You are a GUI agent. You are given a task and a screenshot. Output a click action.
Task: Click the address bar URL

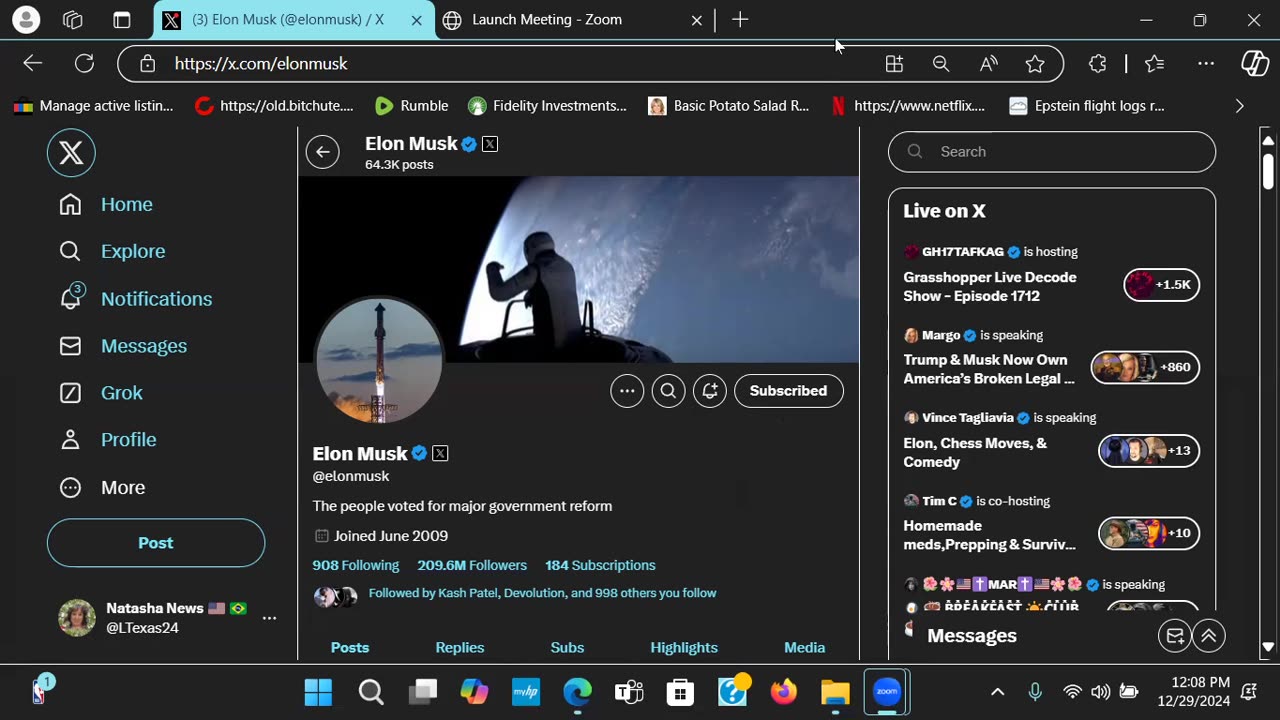261,64
